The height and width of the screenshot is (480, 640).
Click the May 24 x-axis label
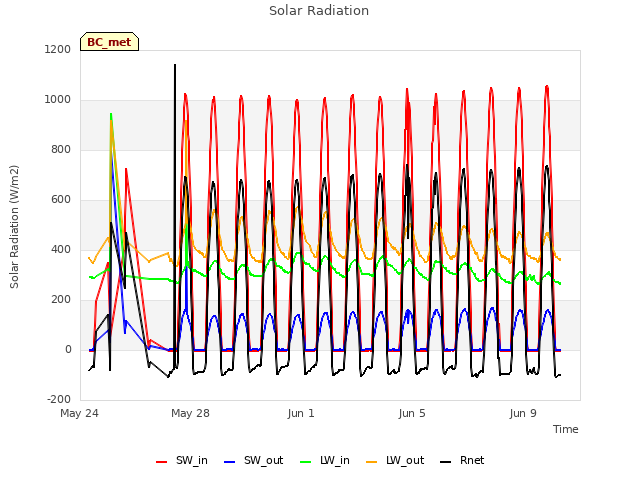click(80, 413)
